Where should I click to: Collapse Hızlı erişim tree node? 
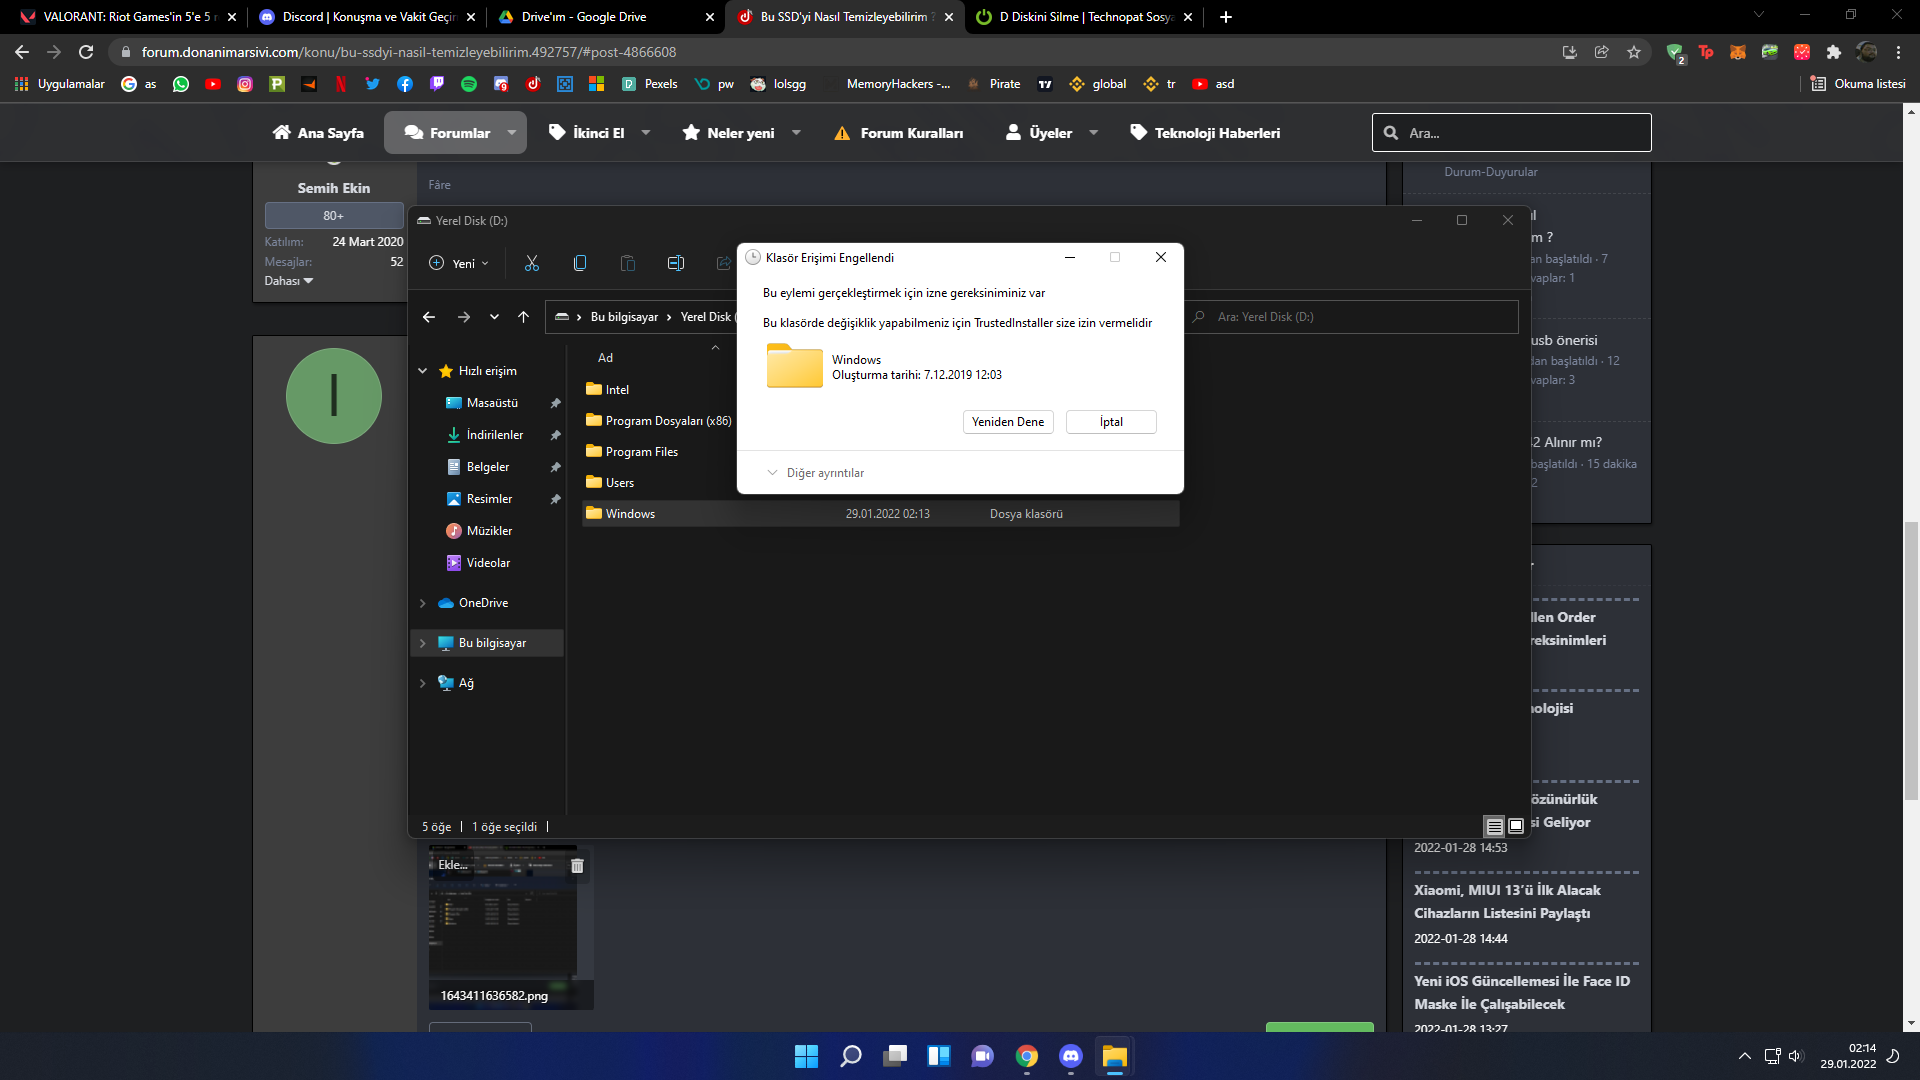423,371
